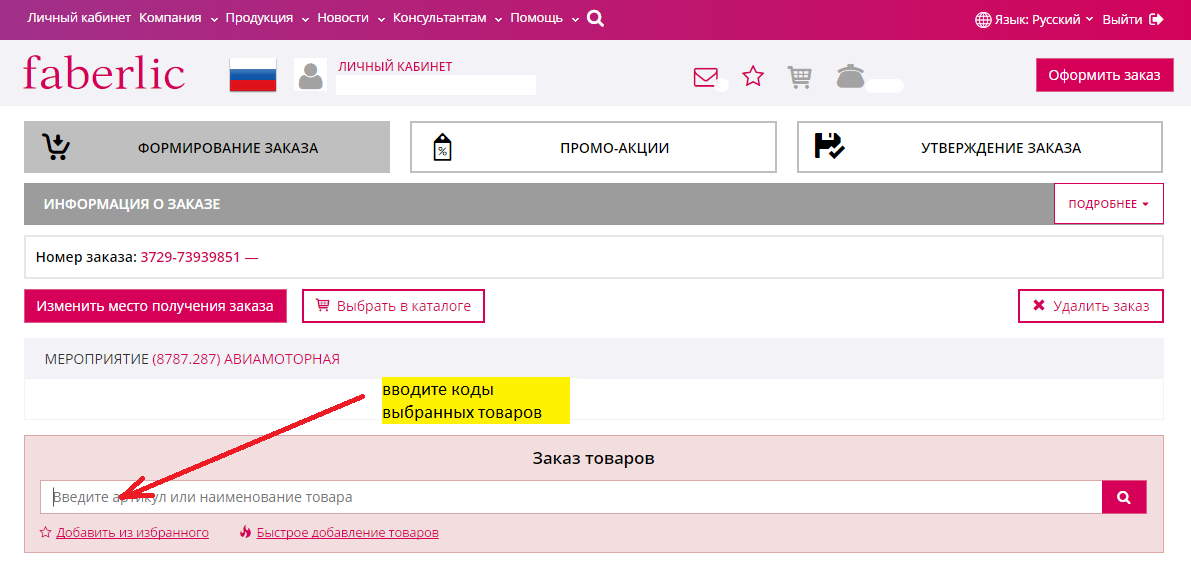This screenshot has width=1191, height=576.
Task: Open Личный кабинет in top menu
Action: (79, 18)
